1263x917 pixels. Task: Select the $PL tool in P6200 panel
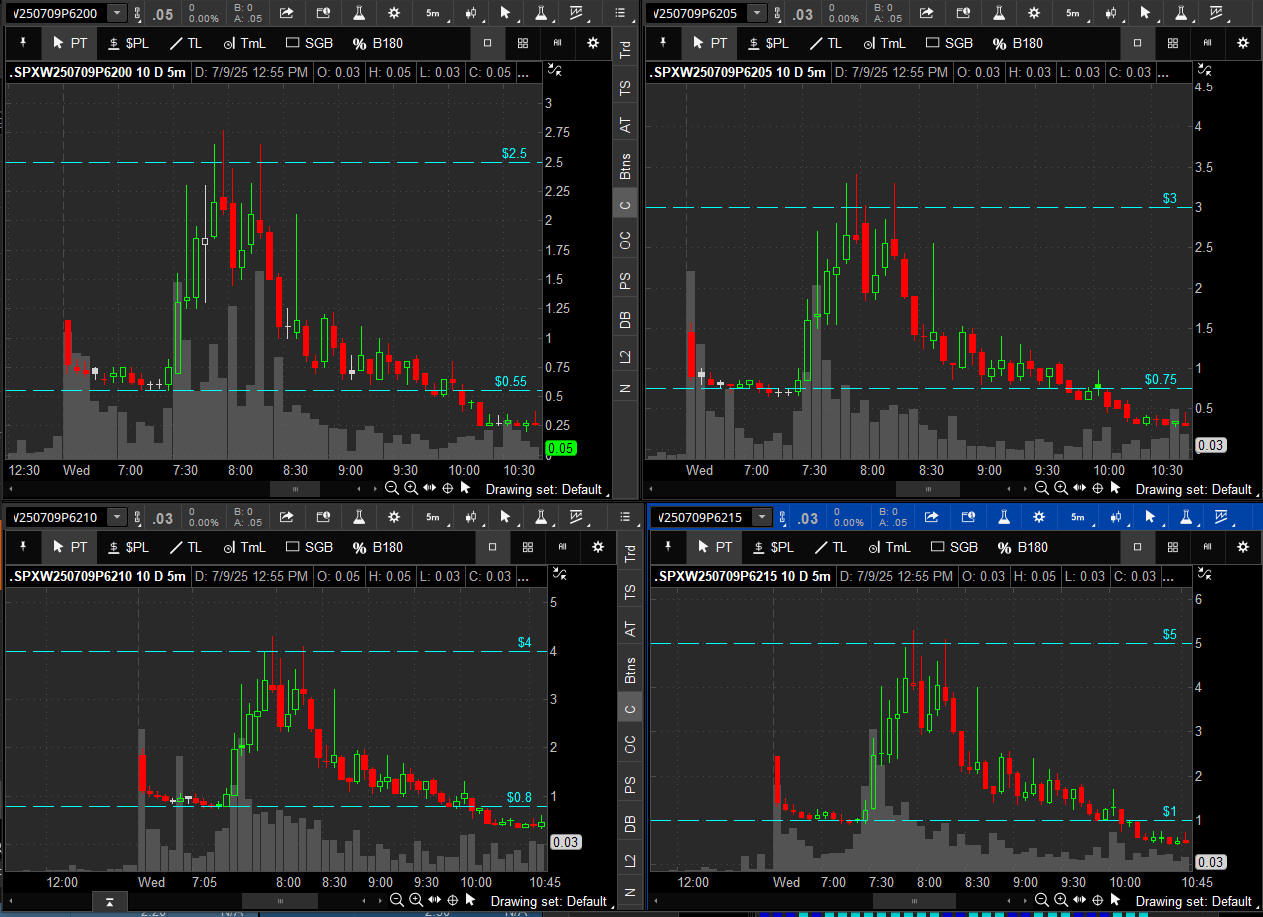(x=128, y=43)
